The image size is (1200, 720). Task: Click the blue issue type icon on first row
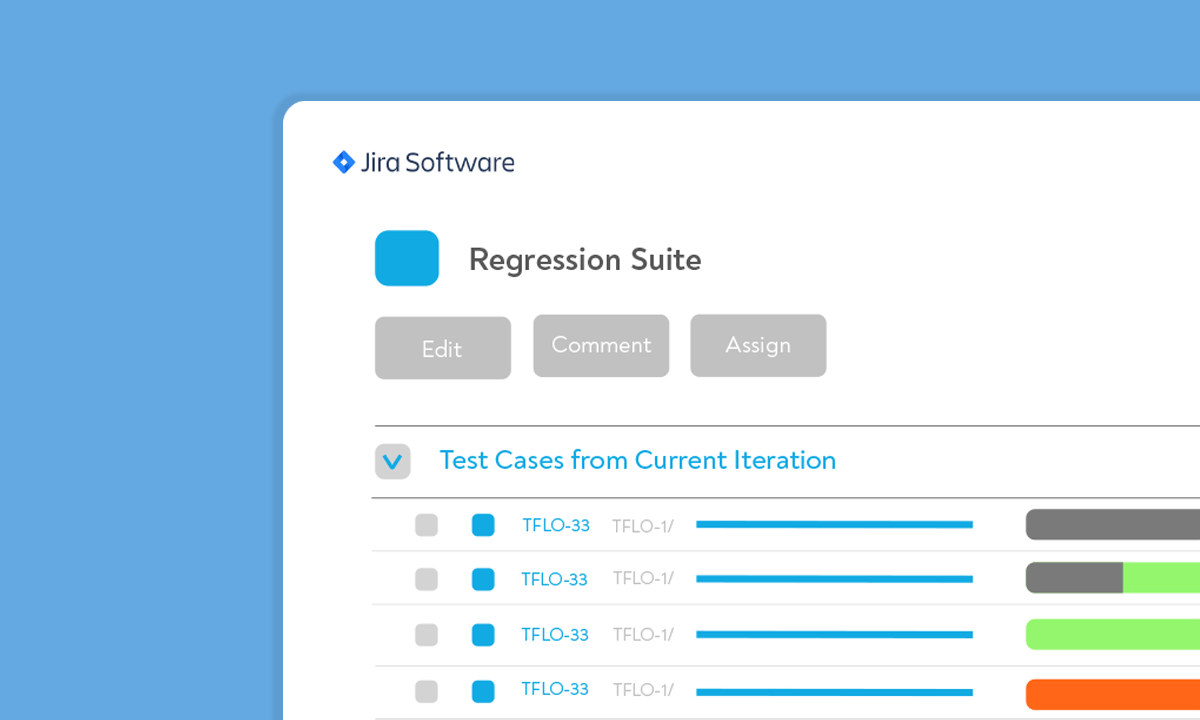point(483,524)
